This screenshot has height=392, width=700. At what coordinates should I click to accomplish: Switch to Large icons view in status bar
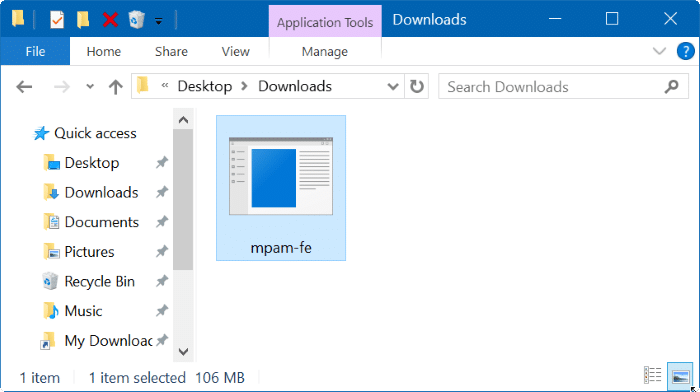pyautogui.click(x=680, y=375)
